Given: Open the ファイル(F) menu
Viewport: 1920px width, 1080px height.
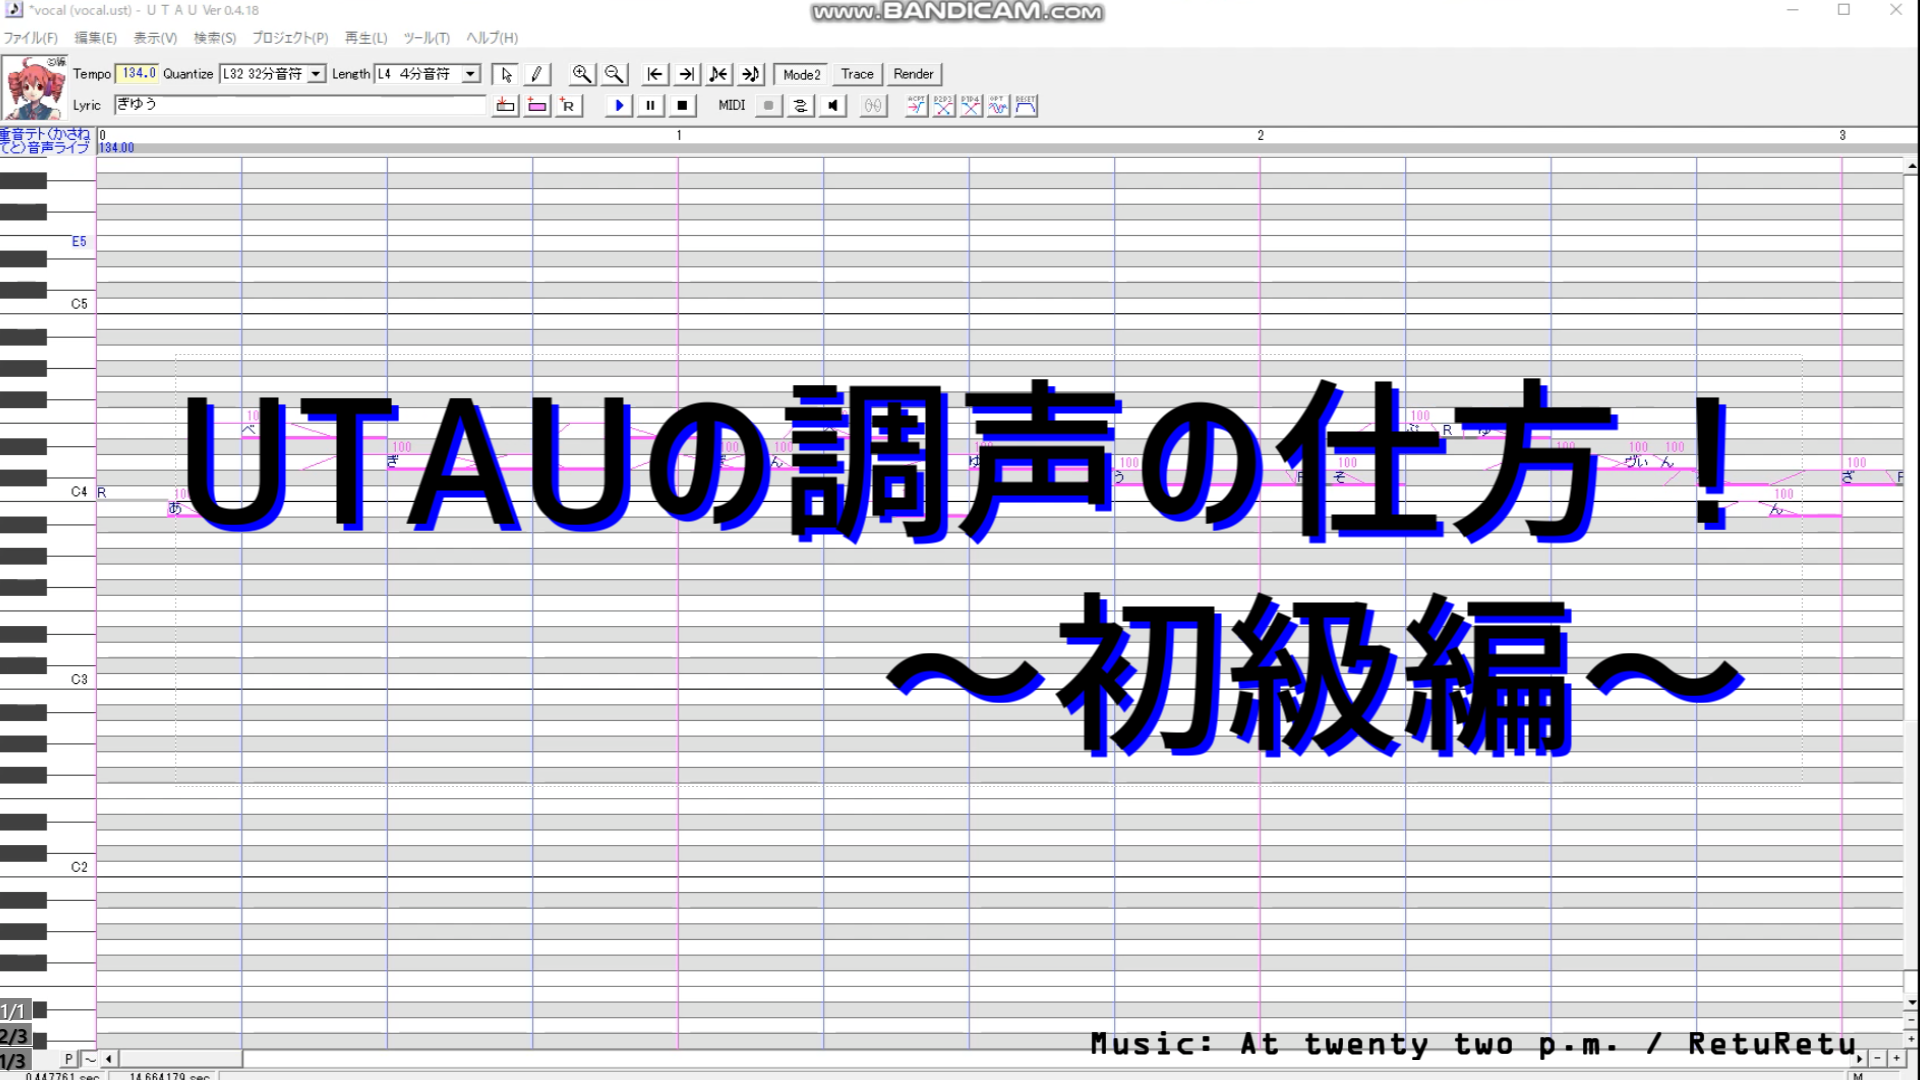Looking at the screenshot, I should [30, 38].
